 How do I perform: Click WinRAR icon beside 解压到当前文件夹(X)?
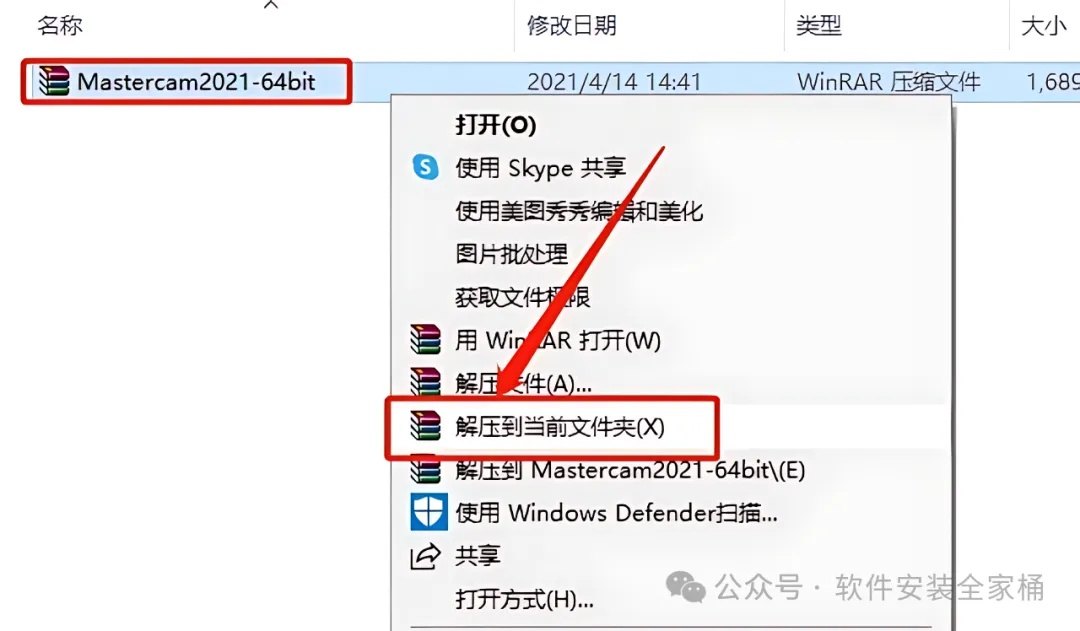pyautogui.click(x=425, y=426)
